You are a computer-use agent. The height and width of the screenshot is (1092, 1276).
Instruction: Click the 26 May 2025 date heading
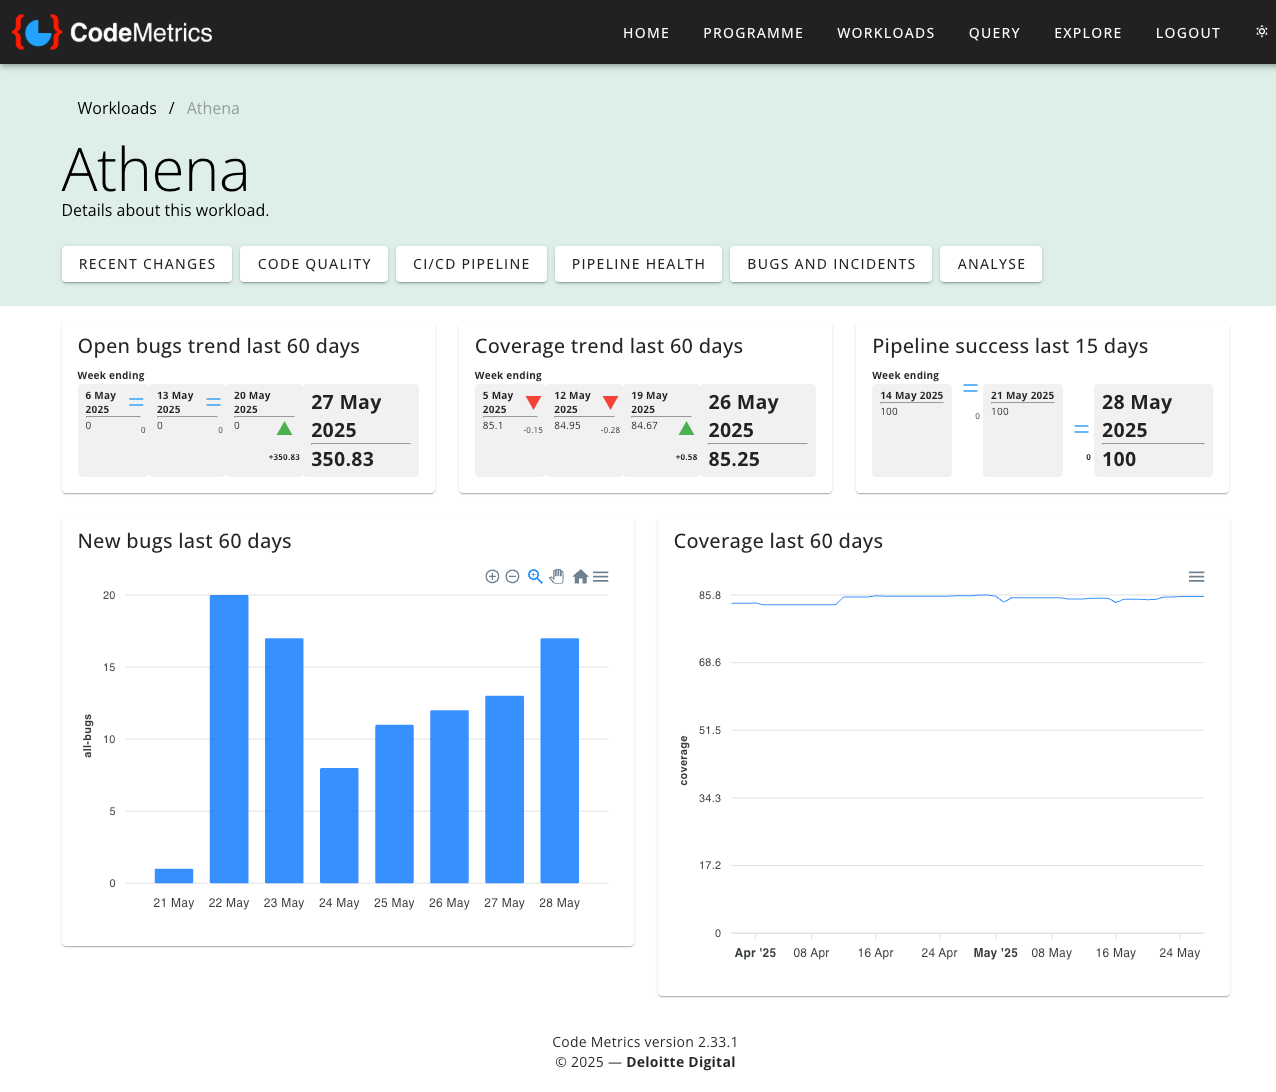743,416
